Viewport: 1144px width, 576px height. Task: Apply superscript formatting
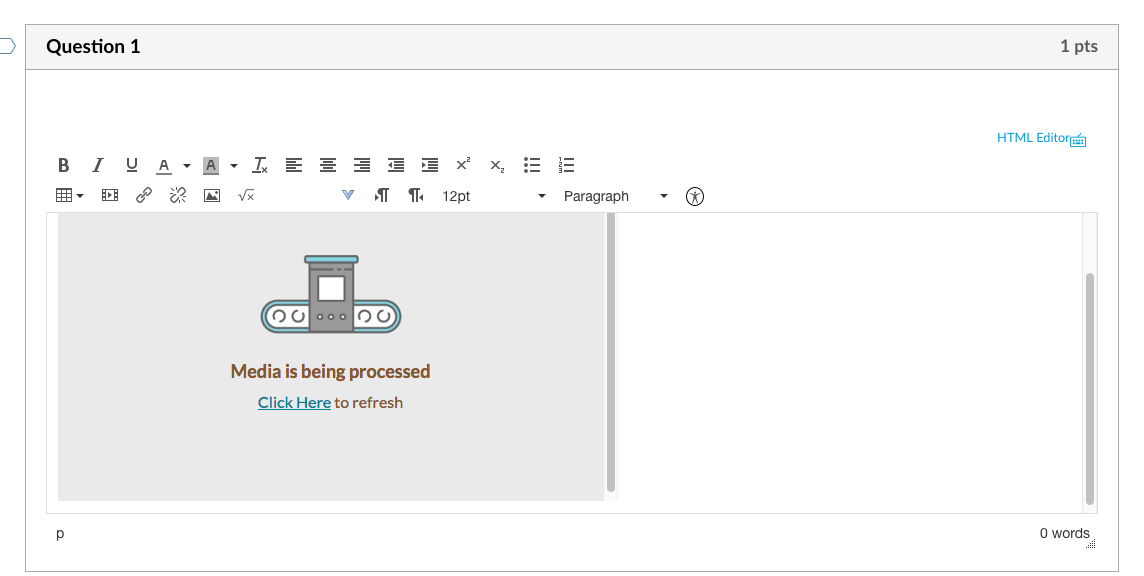tap(463, 165)
